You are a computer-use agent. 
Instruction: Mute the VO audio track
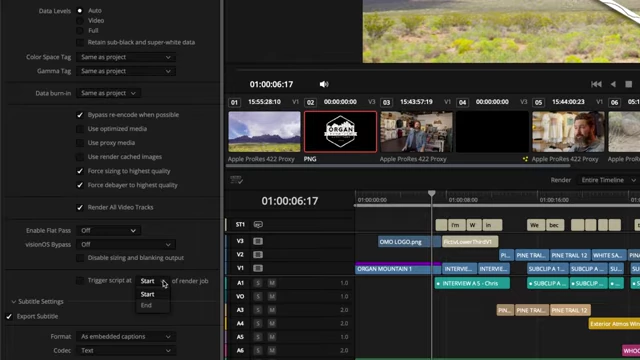[x=272, y=296]
